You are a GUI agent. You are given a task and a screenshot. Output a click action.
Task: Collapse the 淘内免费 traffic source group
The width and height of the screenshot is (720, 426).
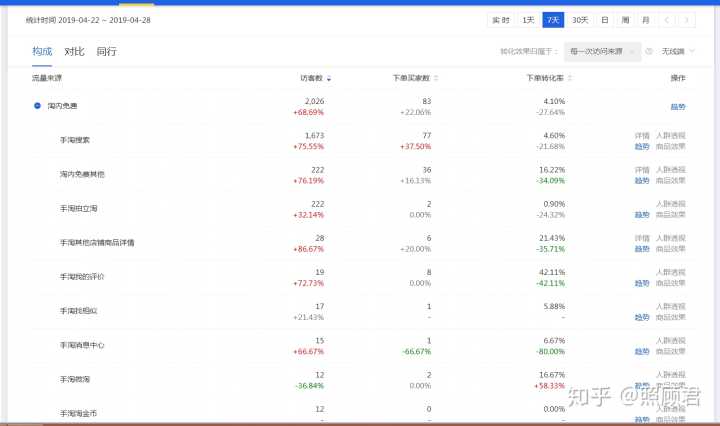pos(37,106)
